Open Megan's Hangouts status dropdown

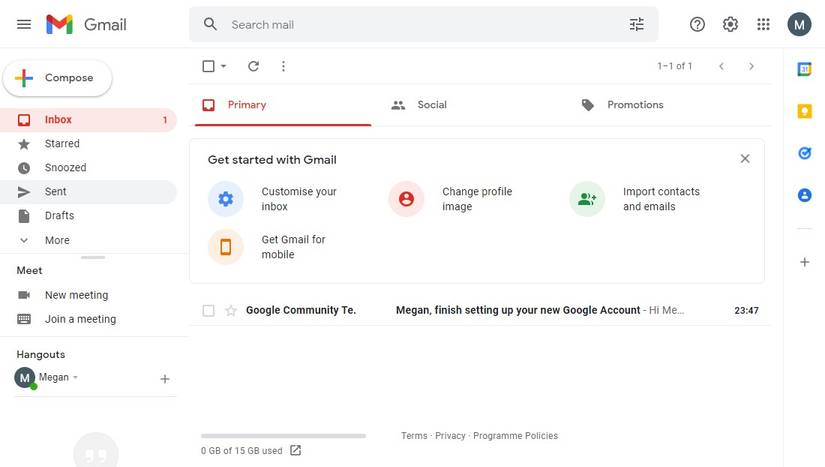coord(75,378)
